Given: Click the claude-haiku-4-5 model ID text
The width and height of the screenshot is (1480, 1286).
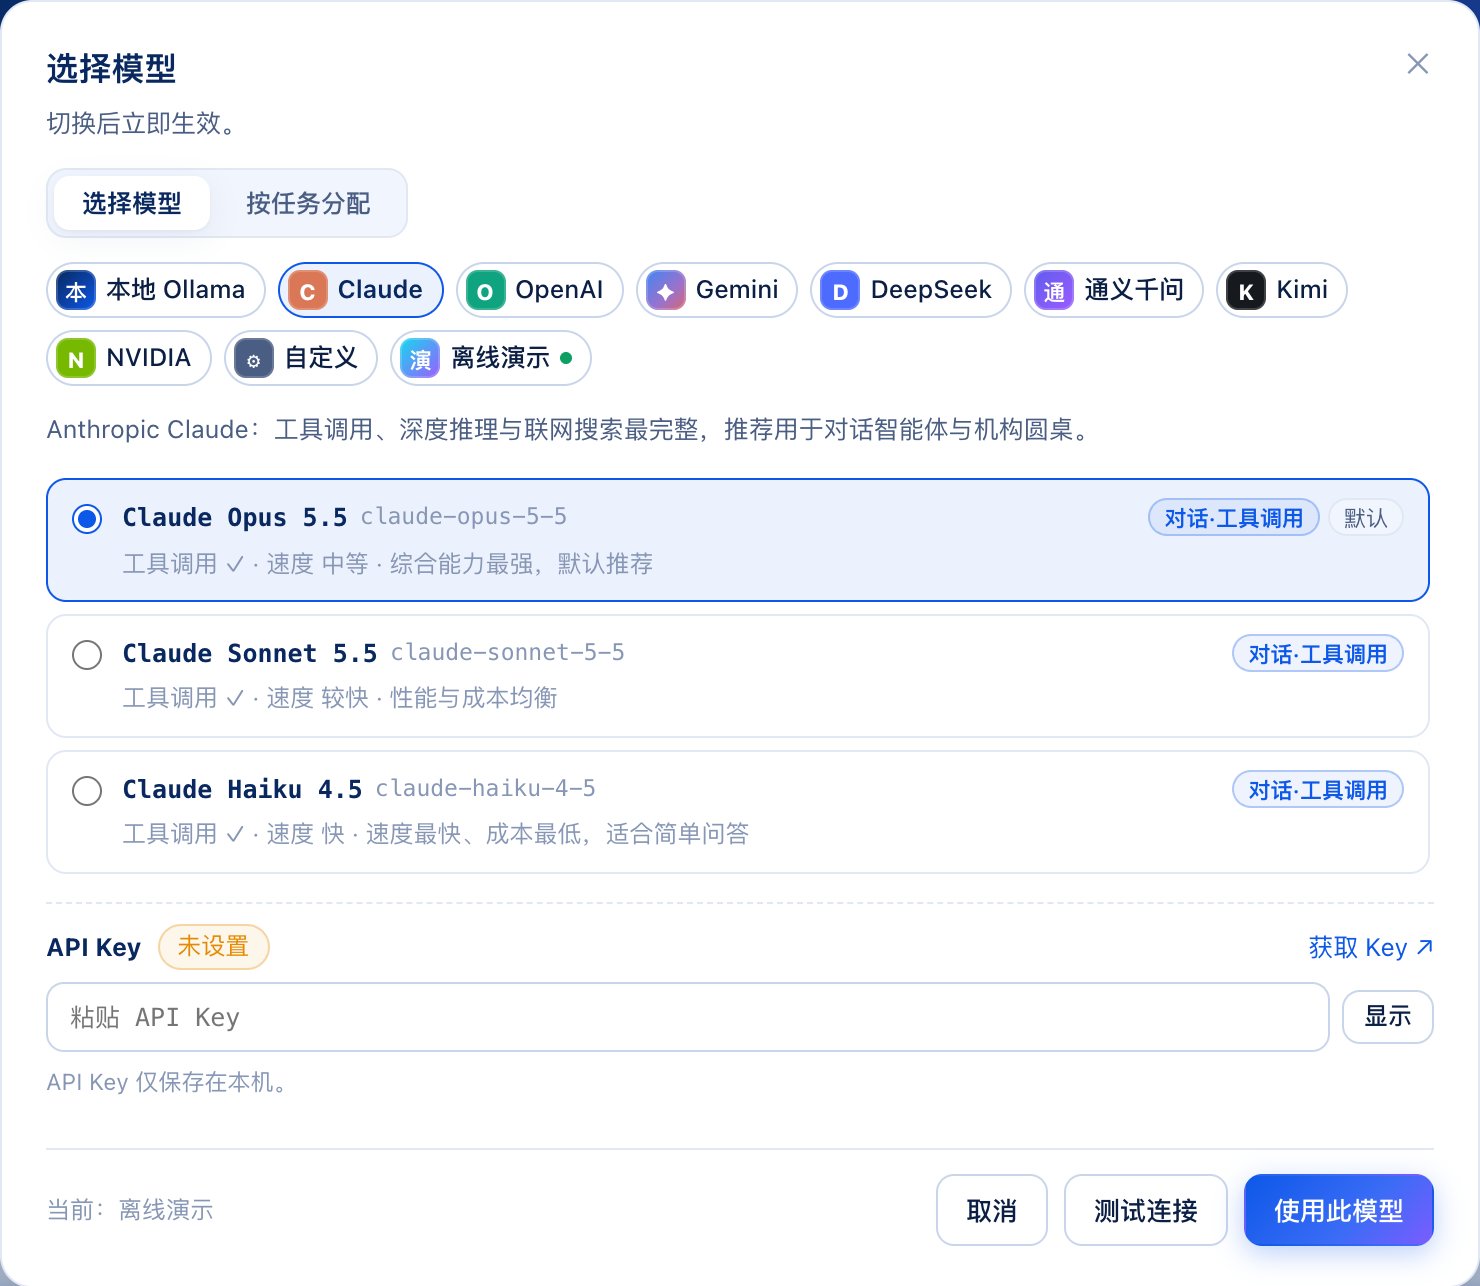Looking at the screenshot, I should 486,789.
